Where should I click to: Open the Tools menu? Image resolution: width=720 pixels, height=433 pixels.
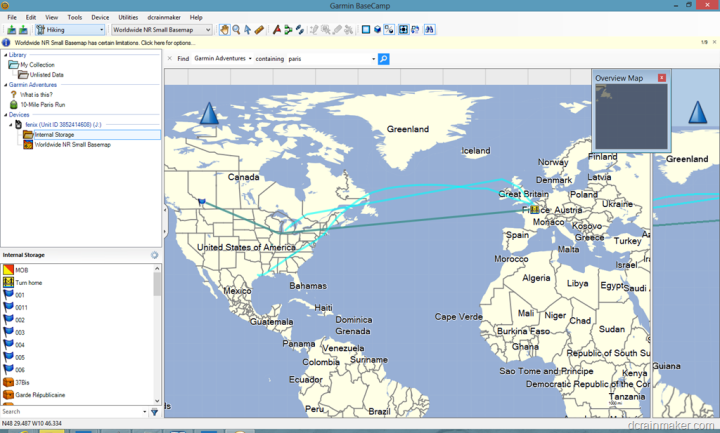pos(75,17)
